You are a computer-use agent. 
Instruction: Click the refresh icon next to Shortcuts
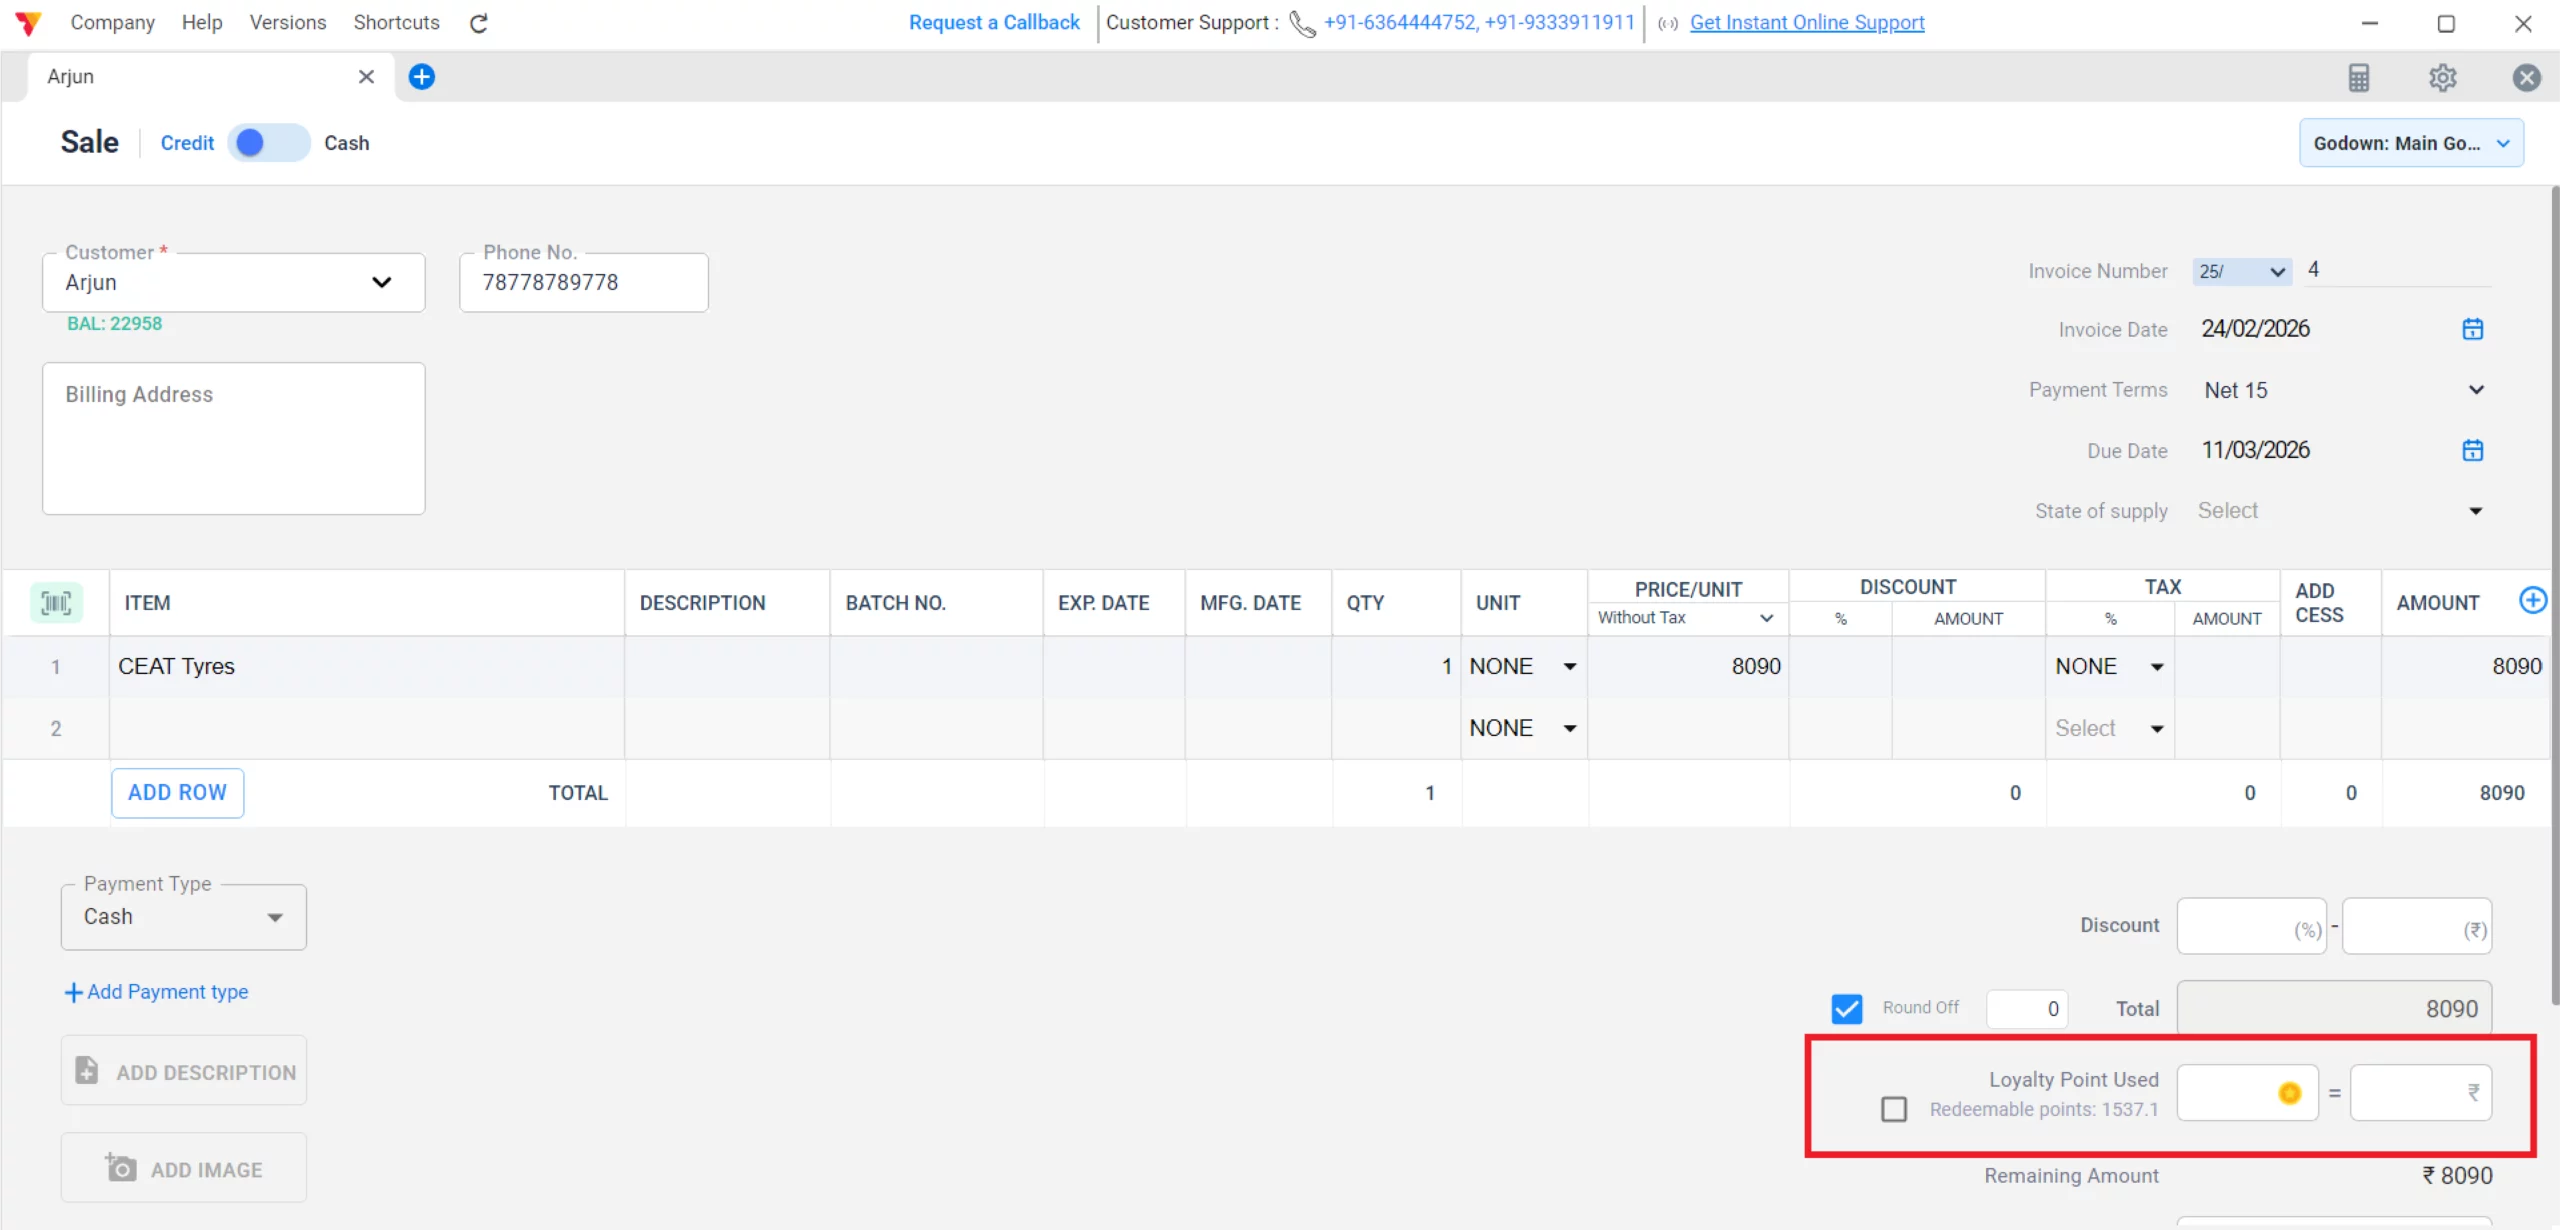(479, 23)
